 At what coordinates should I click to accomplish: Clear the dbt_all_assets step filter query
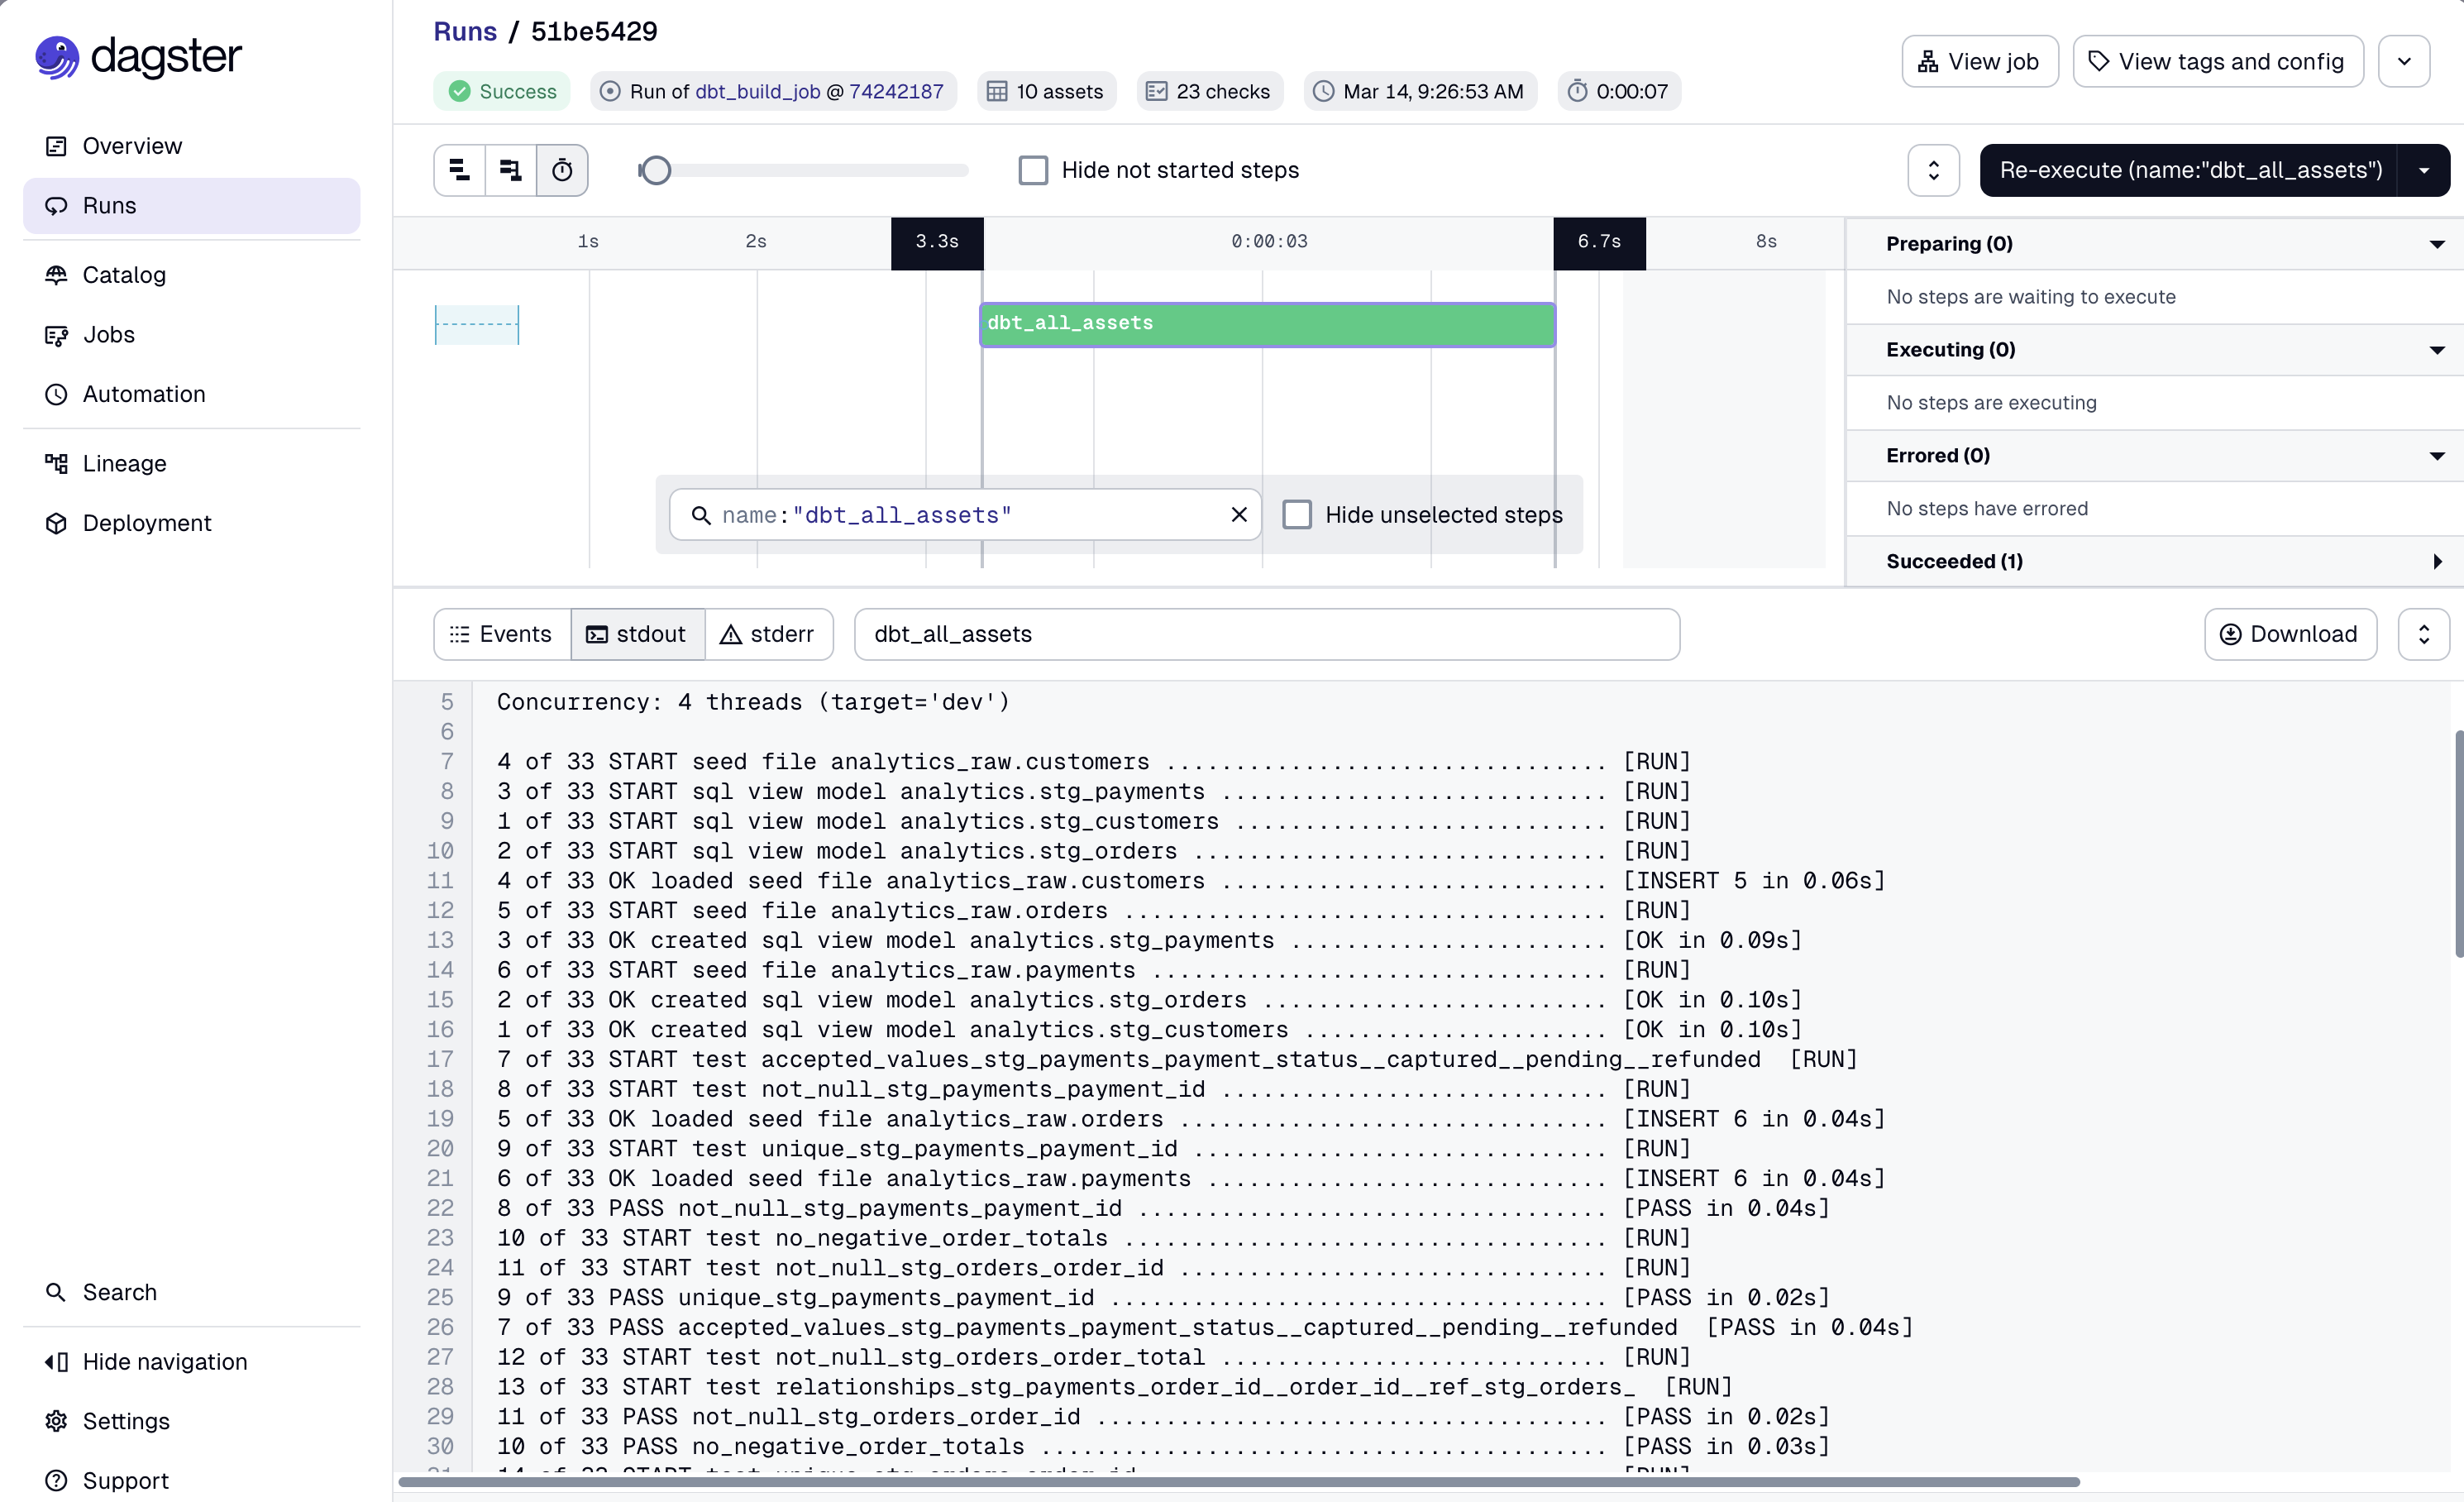coord(1239,514)
